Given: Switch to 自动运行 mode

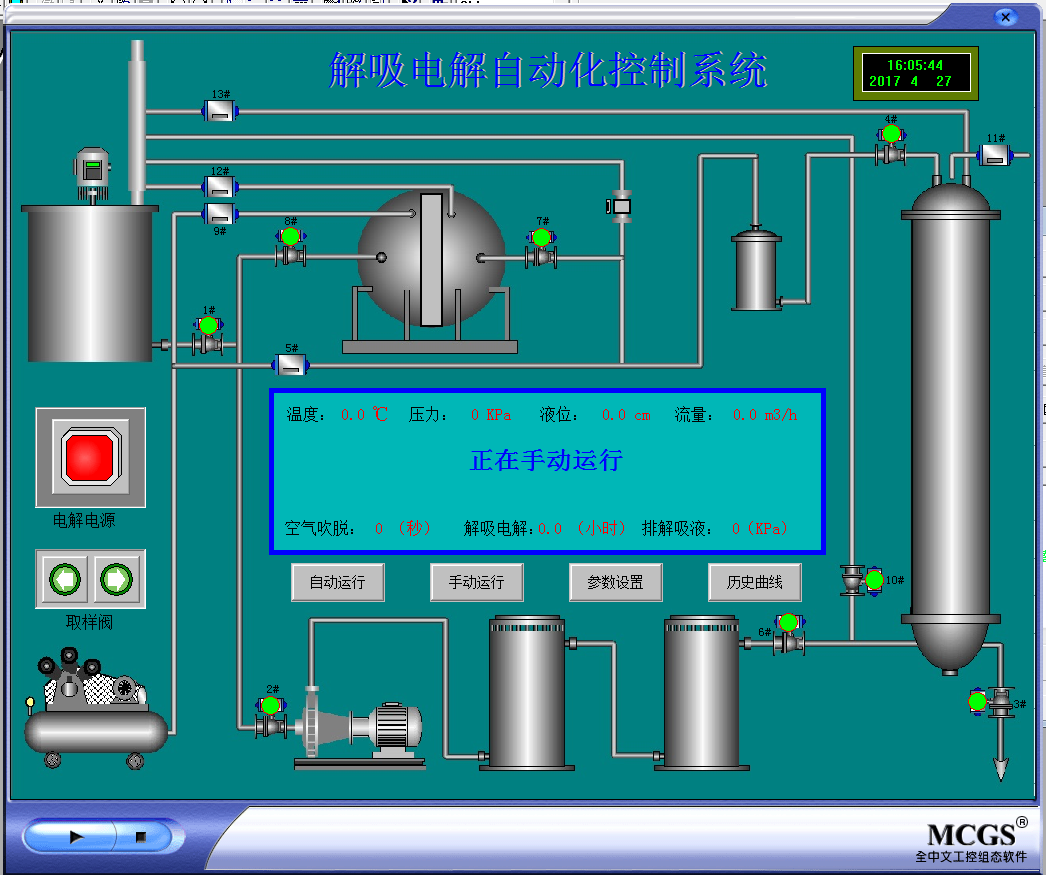Looking at the screenshot, I should tap(338, 582).
